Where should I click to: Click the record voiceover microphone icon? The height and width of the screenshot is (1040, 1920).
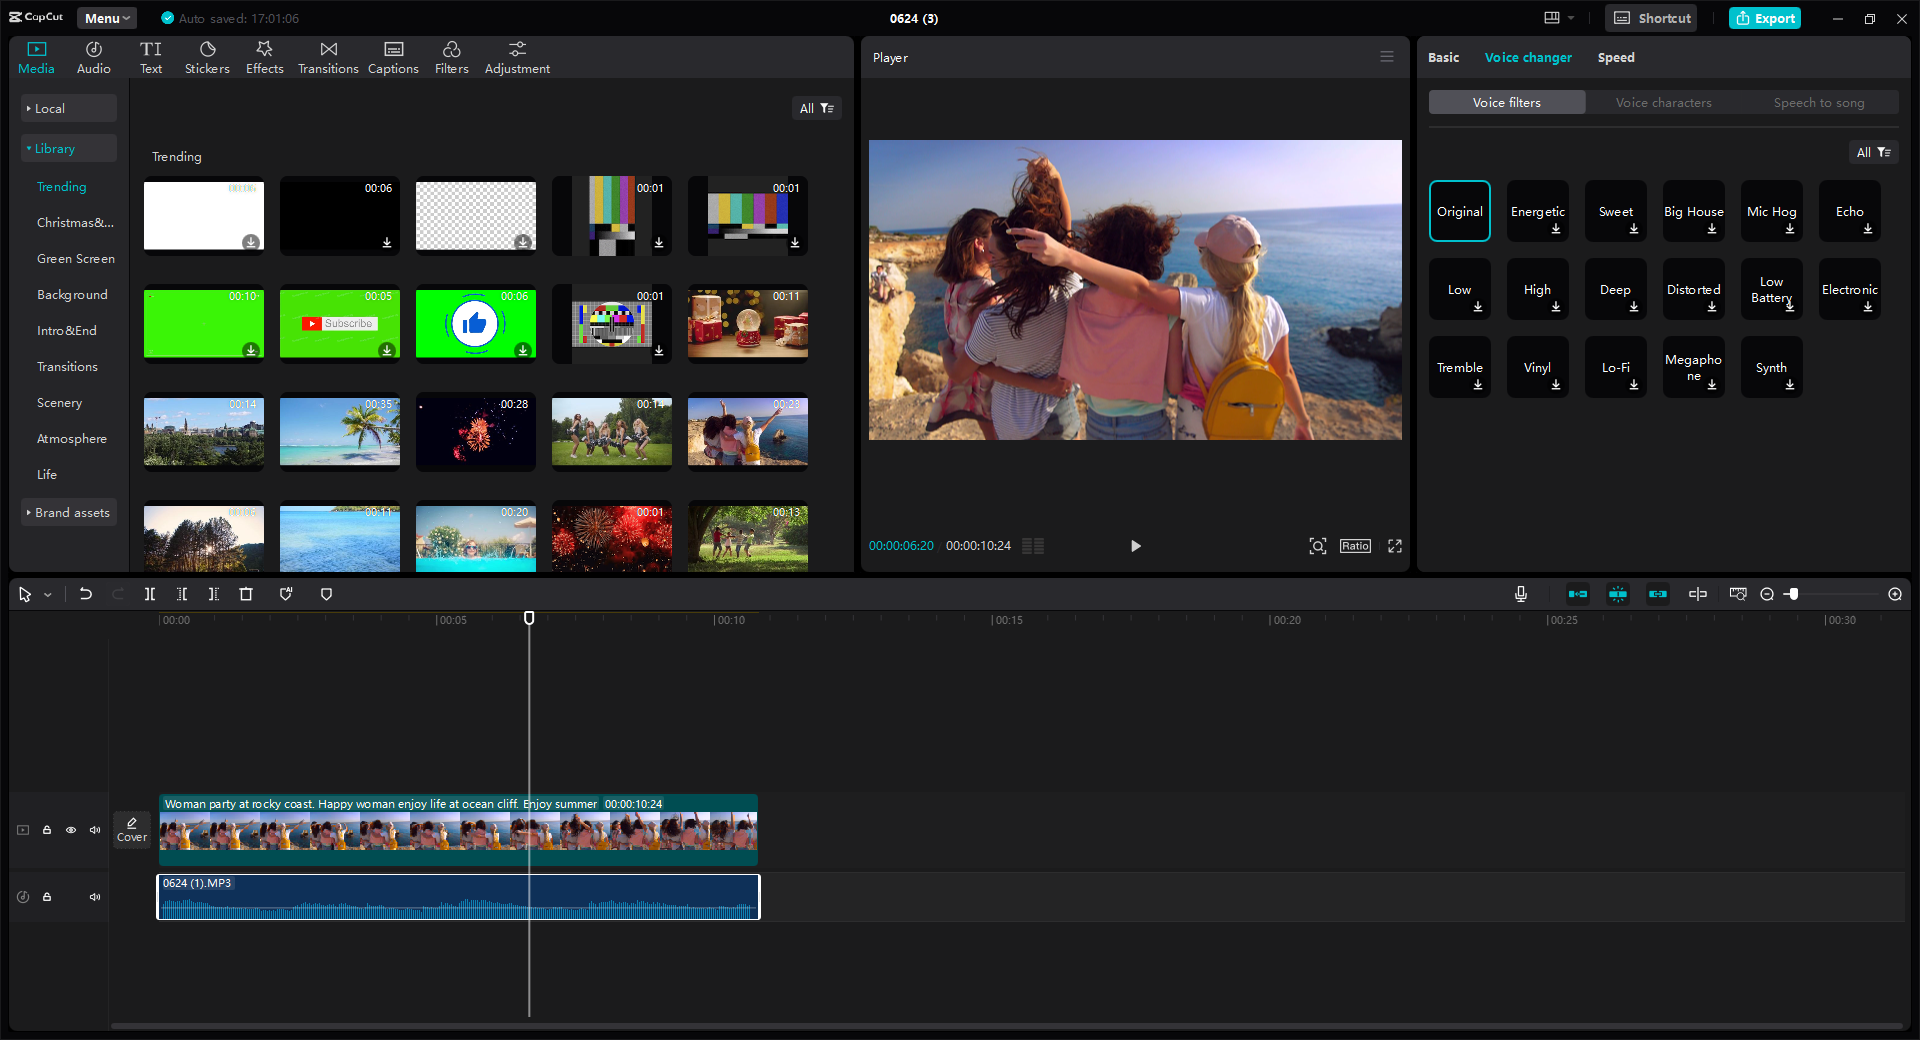click(x=1520, y=594)
